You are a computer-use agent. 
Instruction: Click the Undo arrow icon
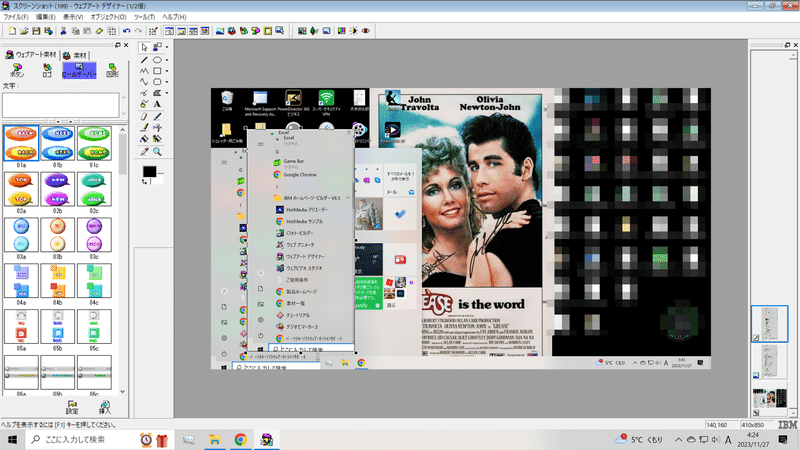(x=127, y=31)
